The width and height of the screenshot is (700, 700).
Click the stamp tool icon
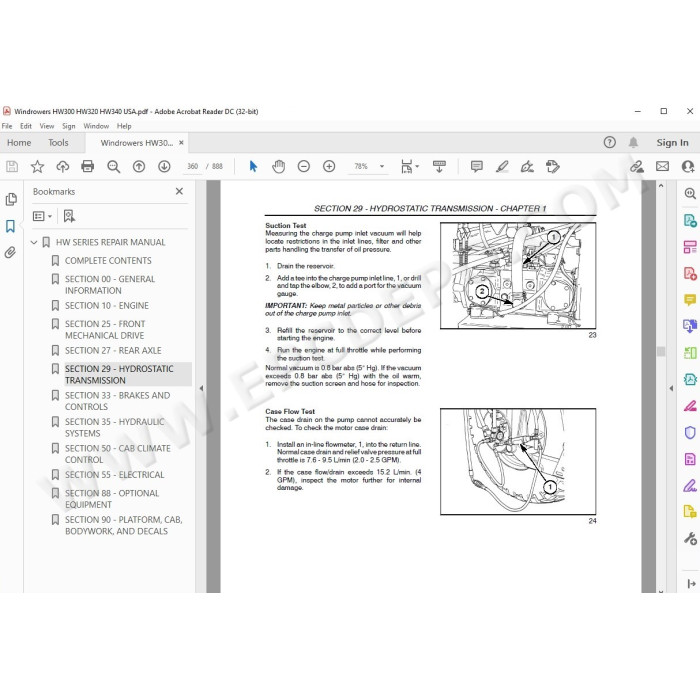553,167
